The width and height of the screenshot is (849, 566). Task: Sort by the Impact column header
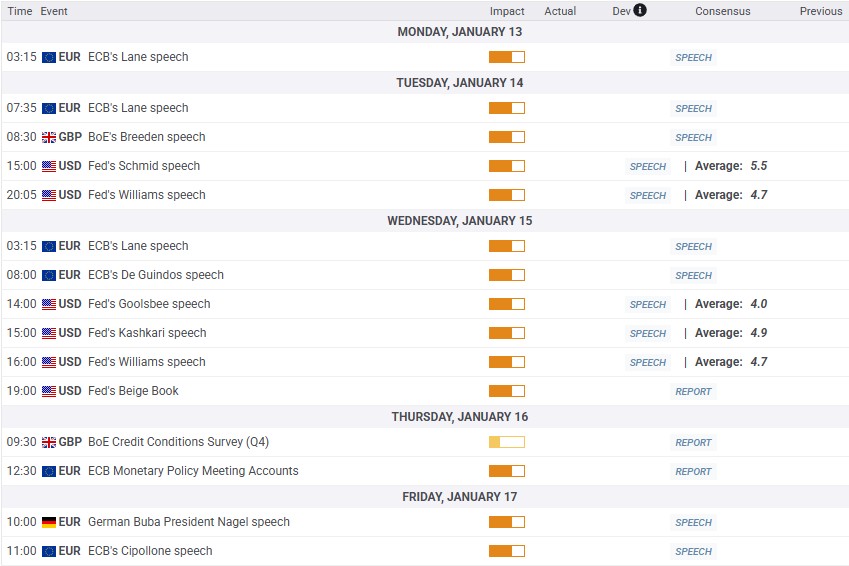click(507, 11)
